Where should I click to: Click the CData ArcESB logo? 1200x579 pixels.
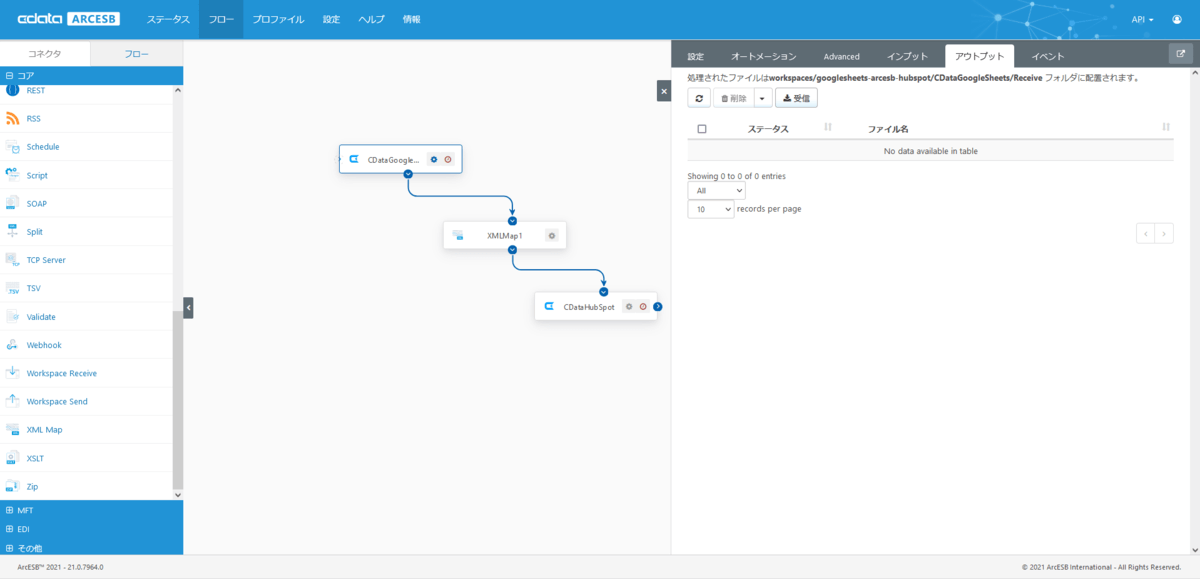tap(69, 19)
